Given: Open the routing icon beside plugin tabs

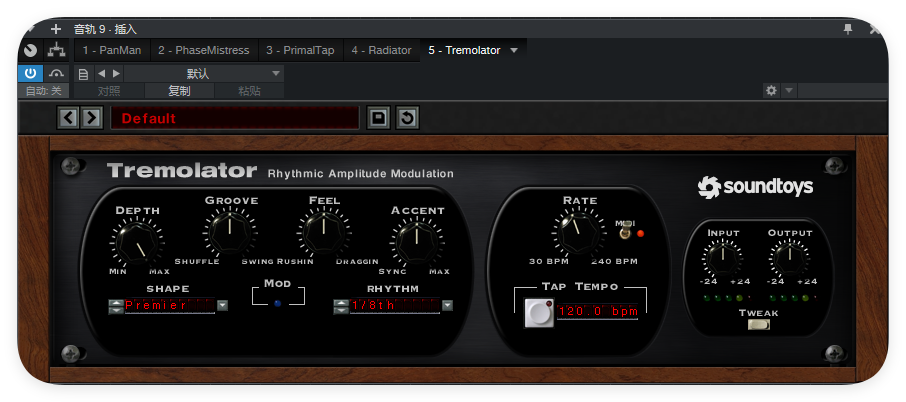Looking at the screenshot, I should pyautogui.click(x=56, y=50).
